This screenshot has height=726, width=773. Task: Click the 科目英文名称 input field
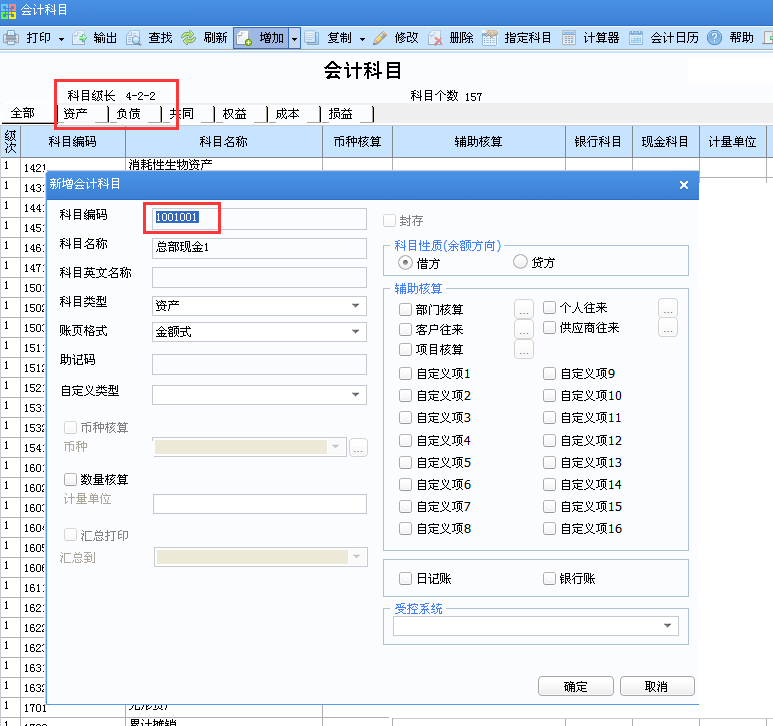pos(259,277)
